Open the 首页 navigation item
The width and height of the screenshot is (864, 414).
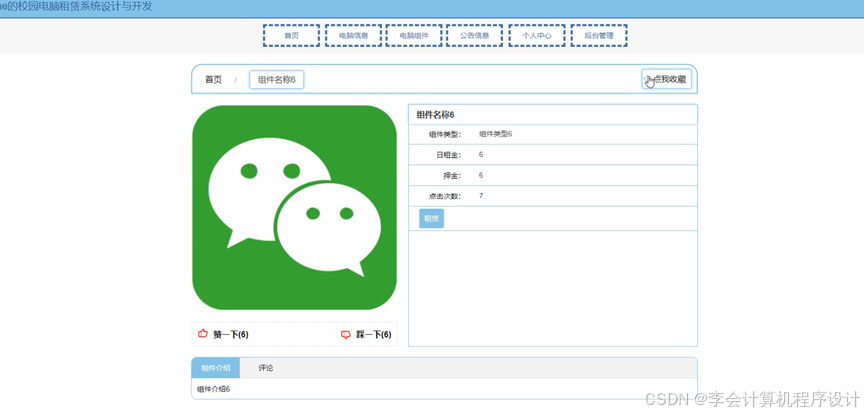click(x=291, y=35)
